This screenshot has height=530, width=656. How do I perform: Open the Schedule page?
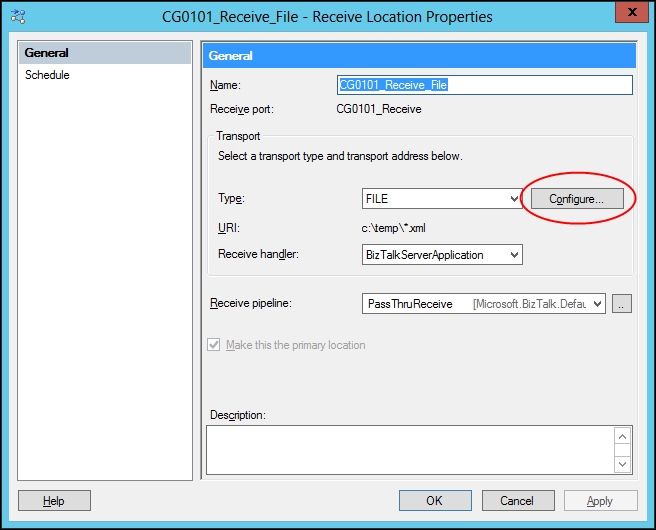tap(47, 75)
